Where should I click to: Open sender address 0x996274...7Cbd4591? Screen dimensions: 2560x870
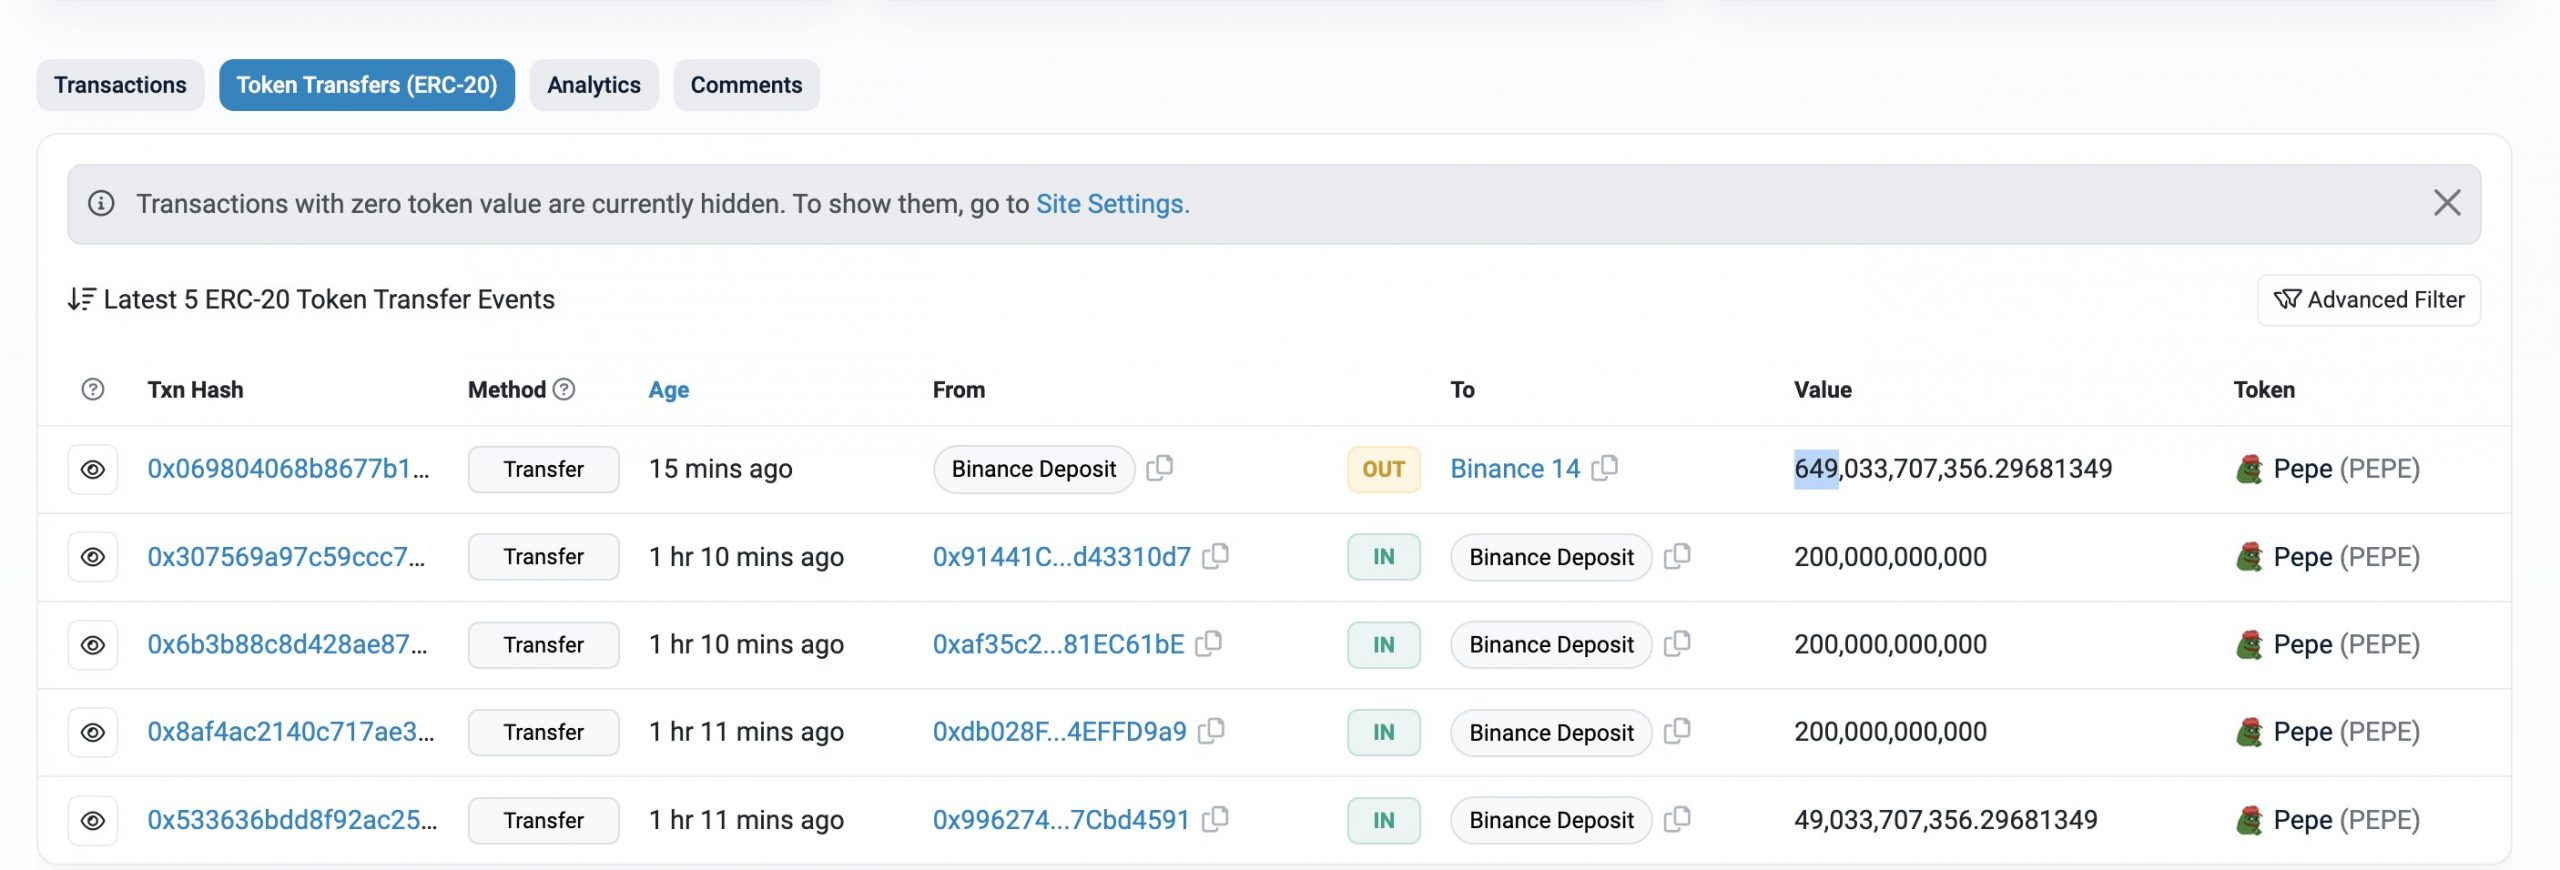pyautogui.click(x=1062, y=820)
